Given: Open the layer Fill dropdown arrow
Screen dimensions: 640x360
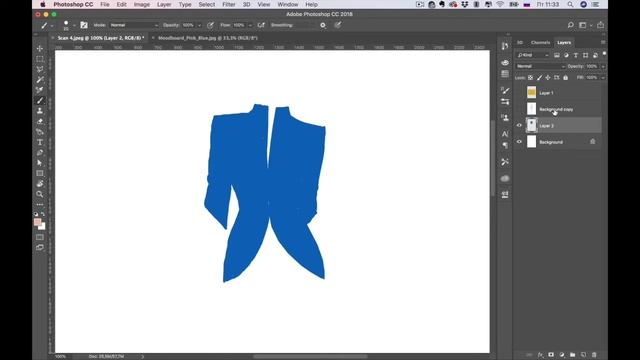Looking at the screenshot, I should 603,78.
